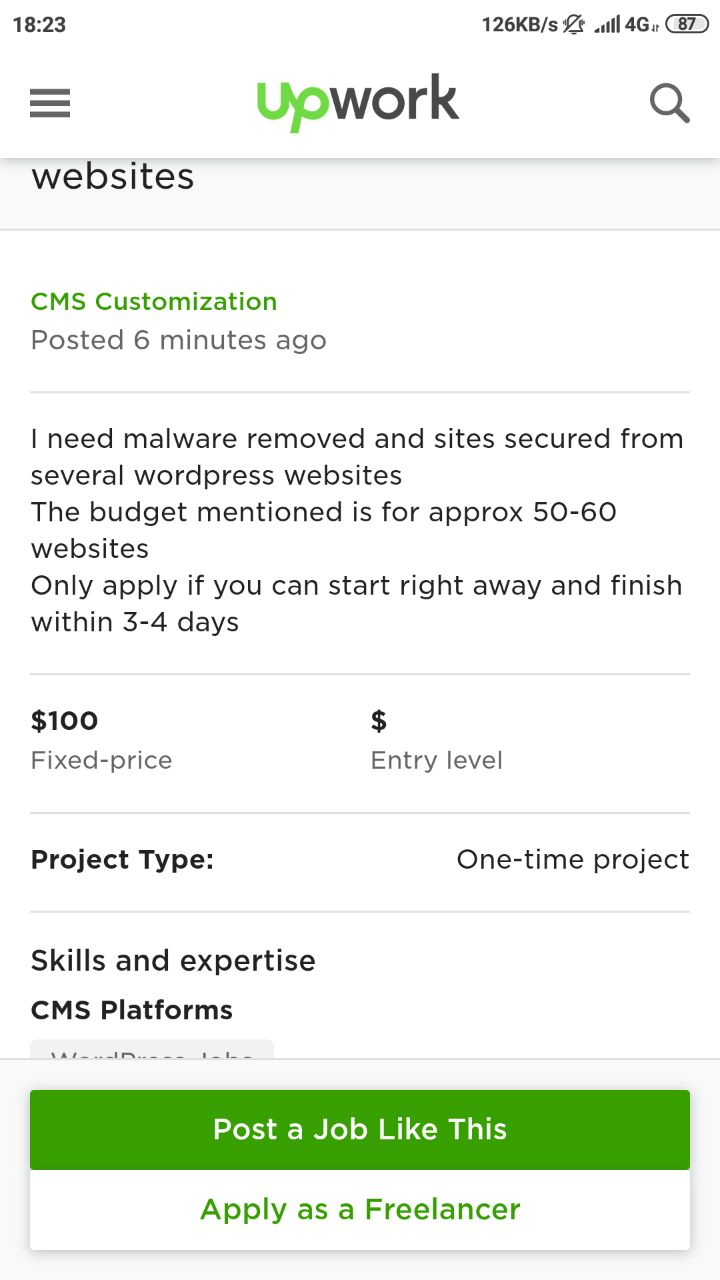The height and width of the screenshot is (1280, 720).
Task: Tap the Entry level label
Action: (x=437, y=760)
